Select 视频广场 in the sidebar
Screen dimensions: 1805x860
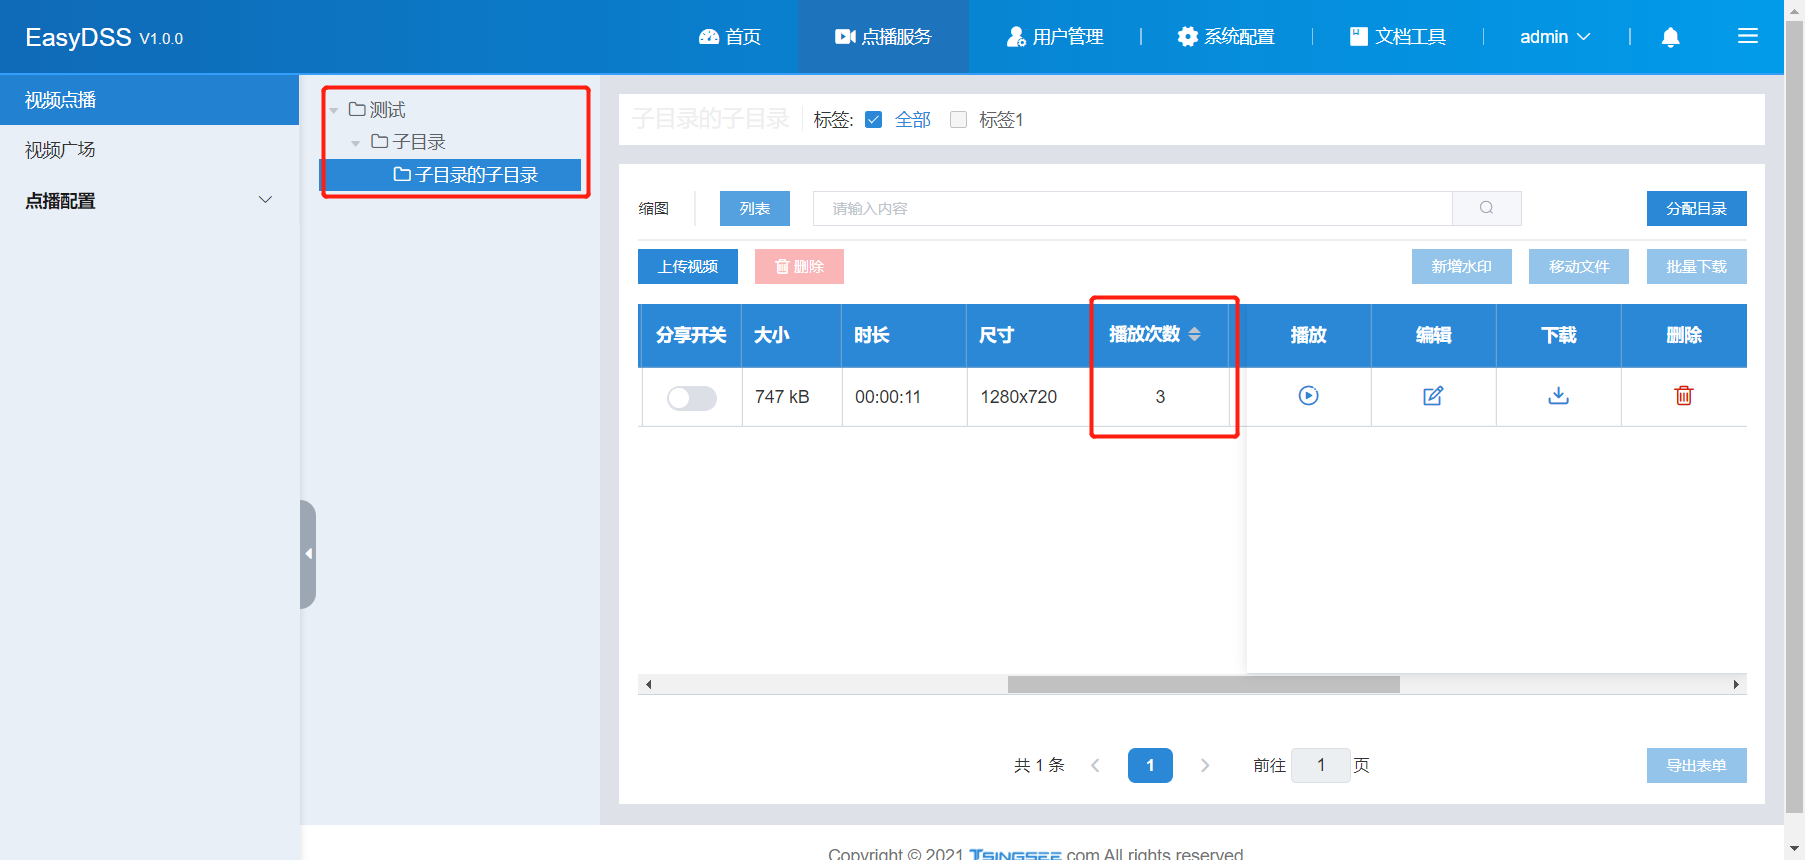[x=149, y=150]
